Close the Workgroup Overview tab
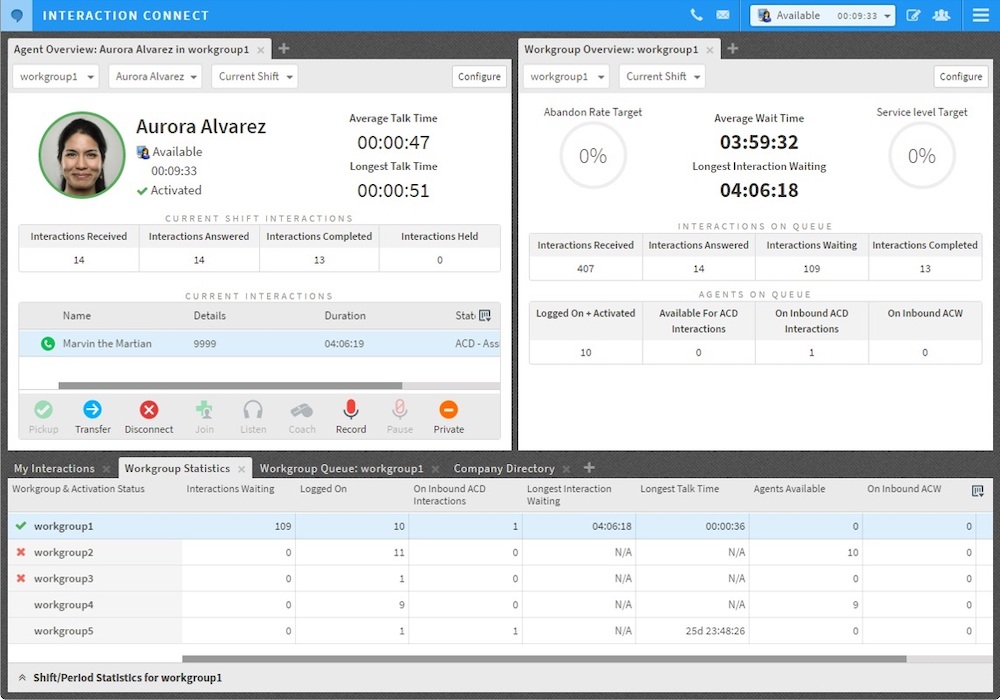1000x700 pixels. click(x=710, y=50)
